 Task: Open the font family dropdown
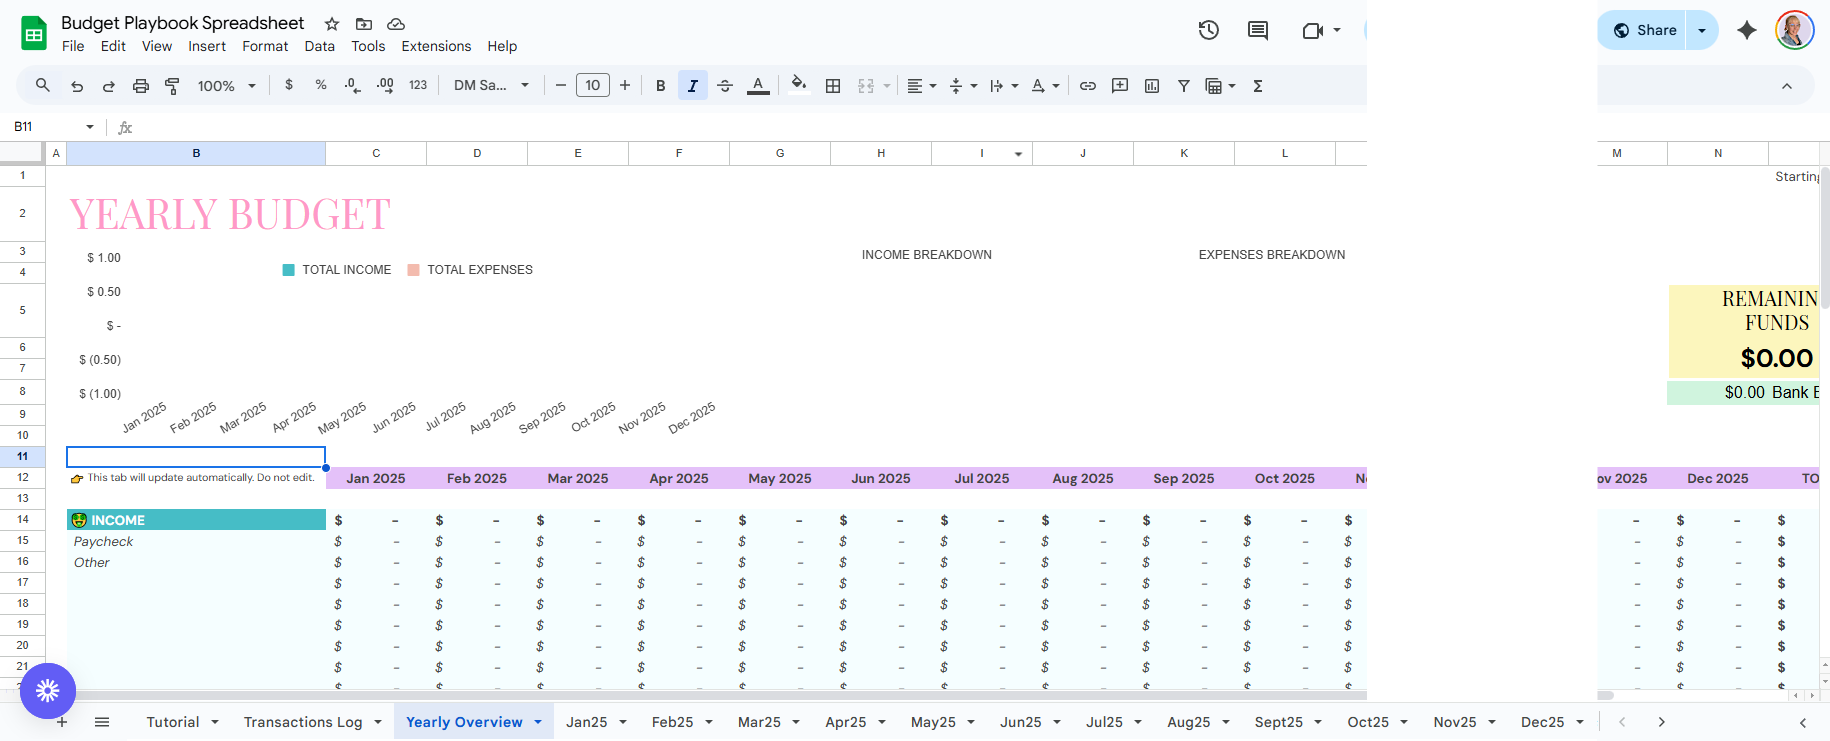[491, 86]
